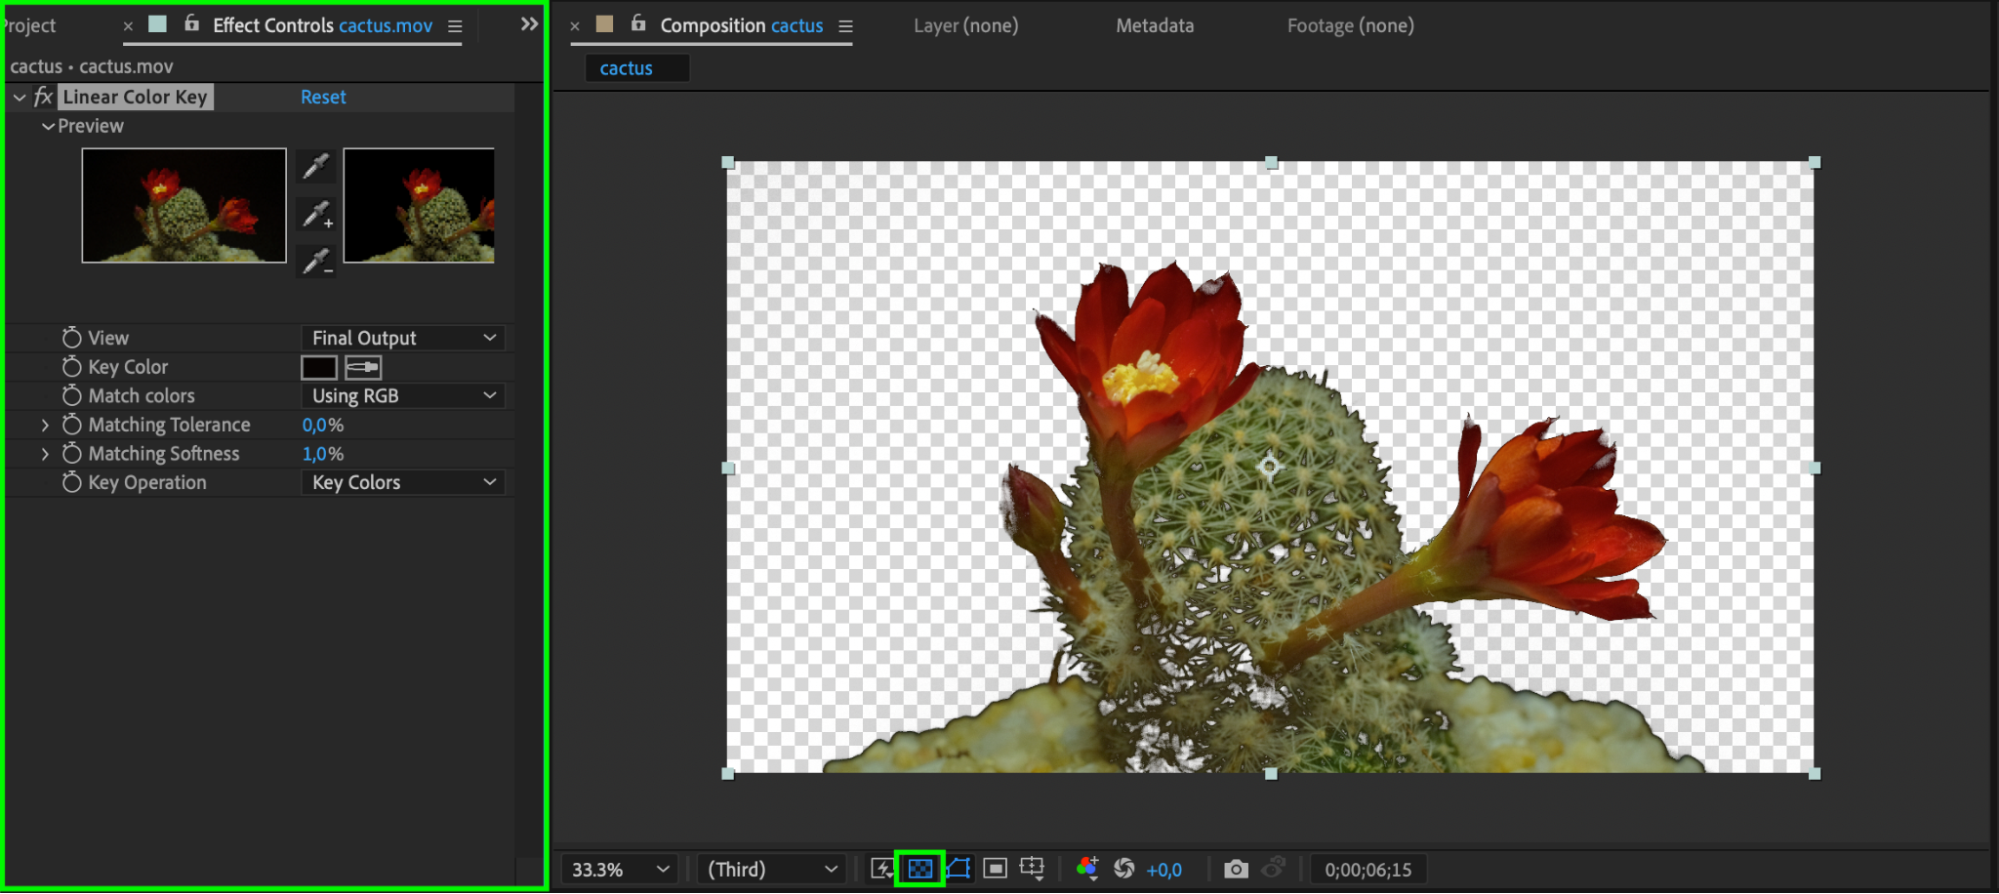Screen dimensions: 1999x894
Task: Expand the Matching Softness property
Action: click(x=45, y=454)
